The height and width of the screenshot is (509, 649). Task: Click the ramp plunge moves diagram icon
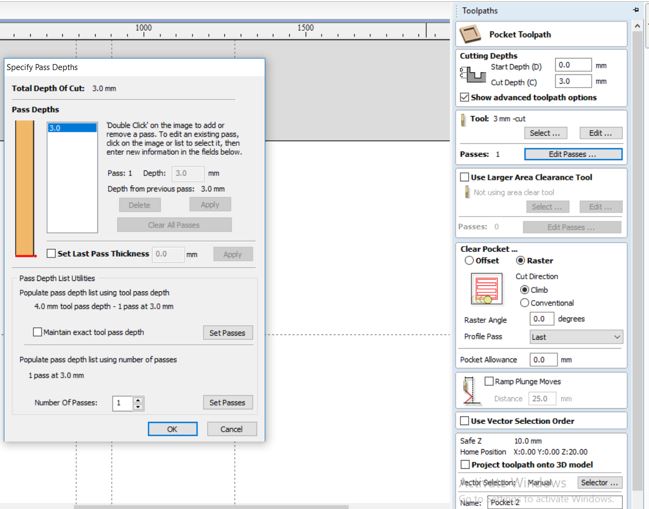point(470,390)
